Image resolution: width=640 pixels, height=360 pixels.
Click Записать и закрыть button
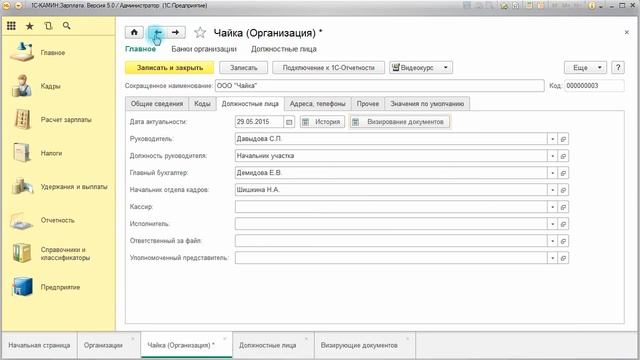[169, 68]
